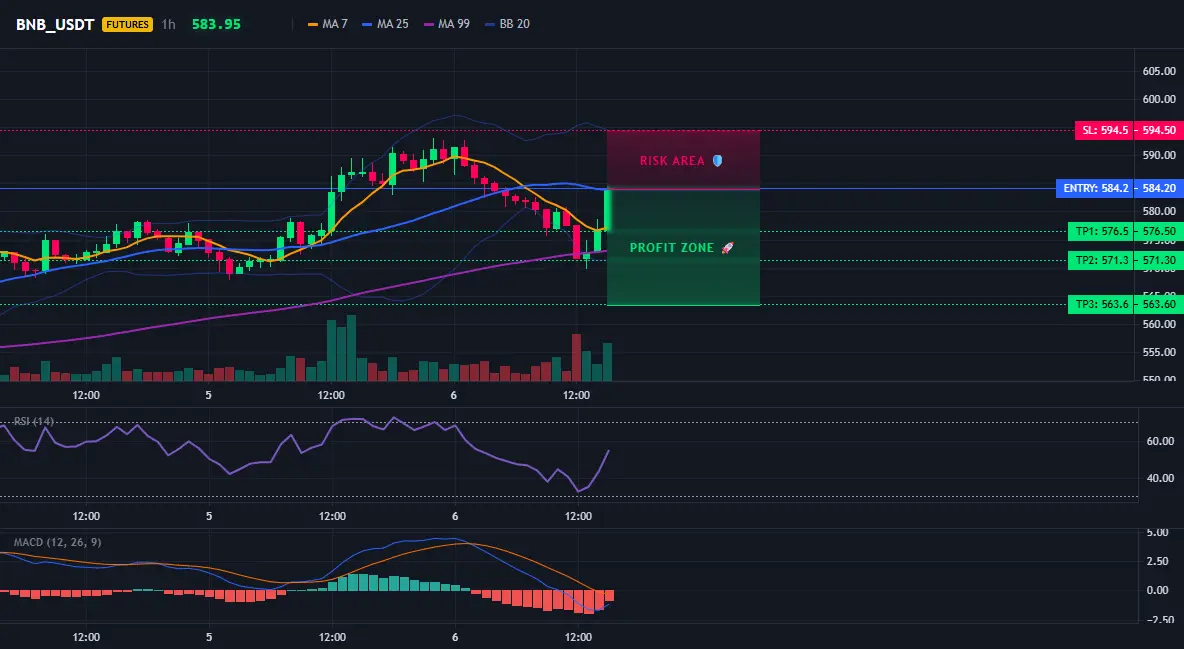1184x649 pixels.
Task: Click the latest tall green candle at entry
Action: pos(607,210)
